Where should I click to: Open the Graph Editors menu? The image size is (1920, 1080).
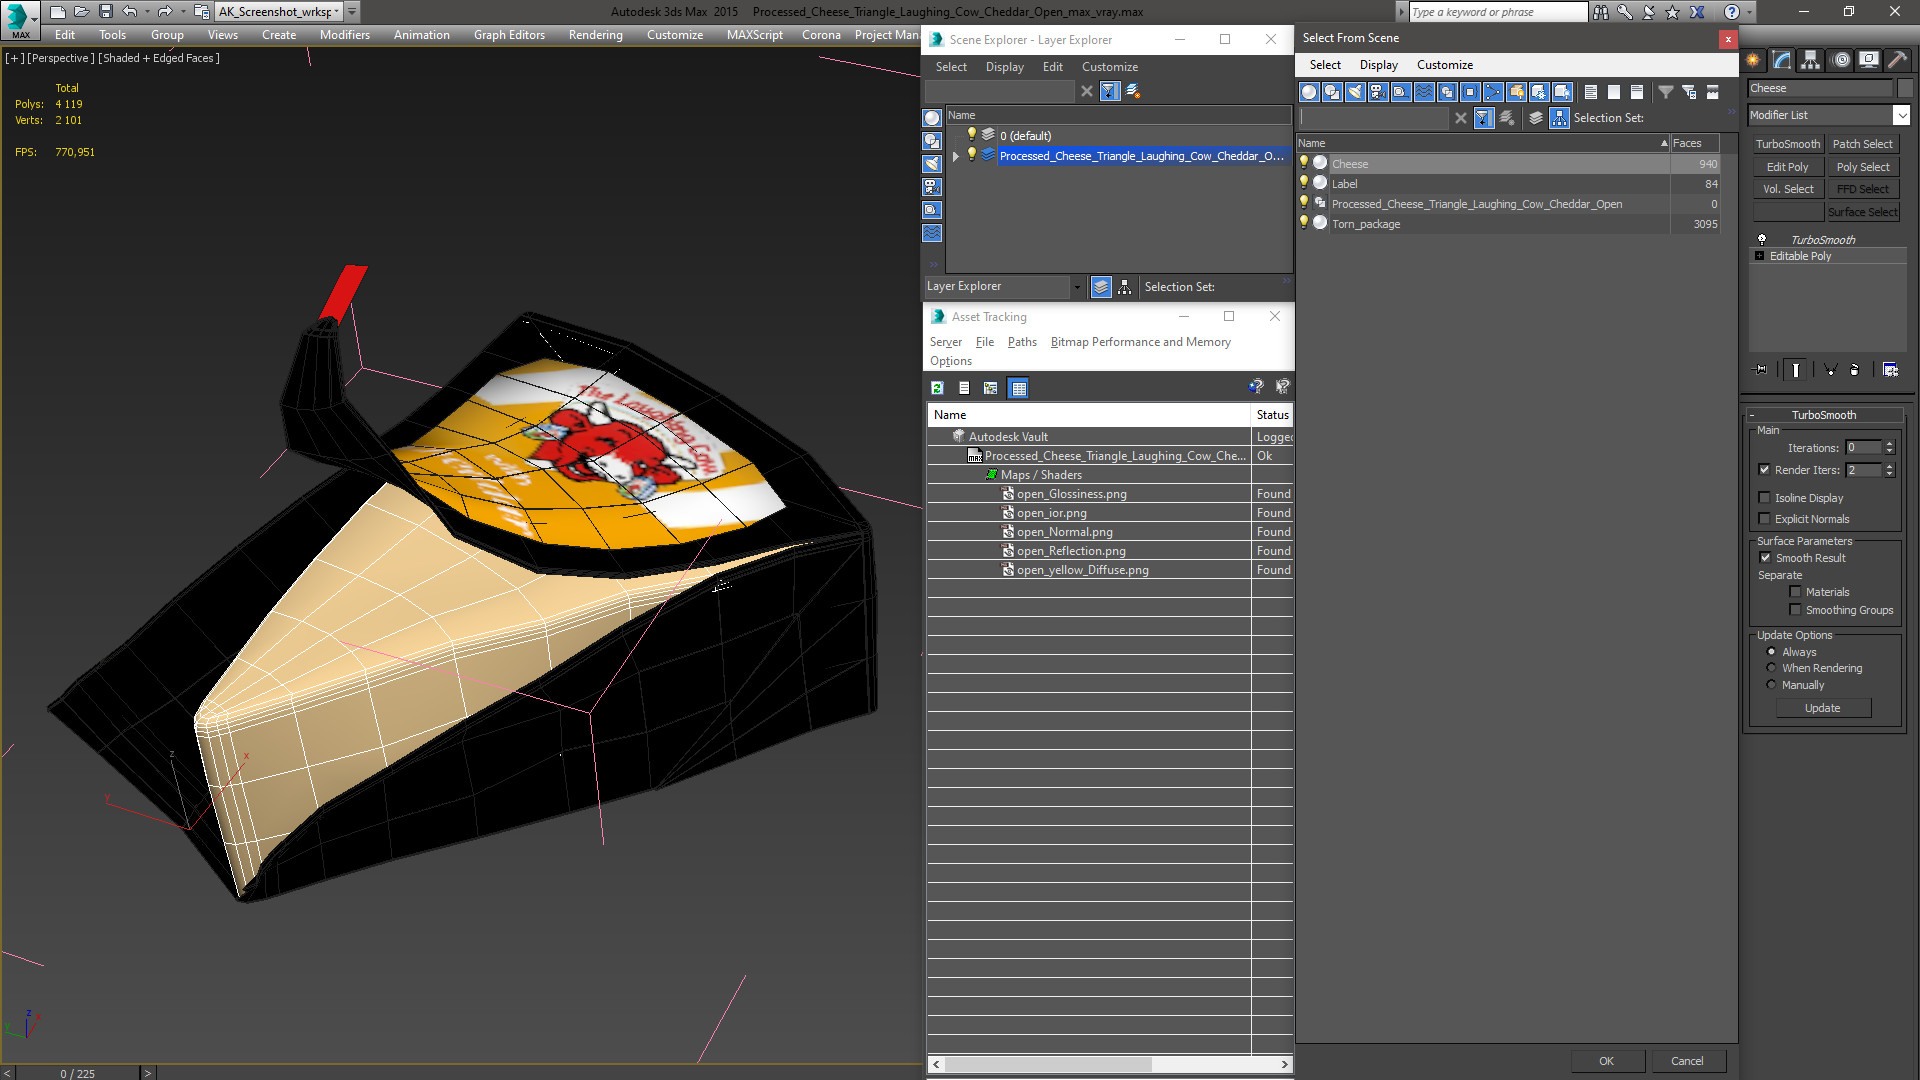509,35
